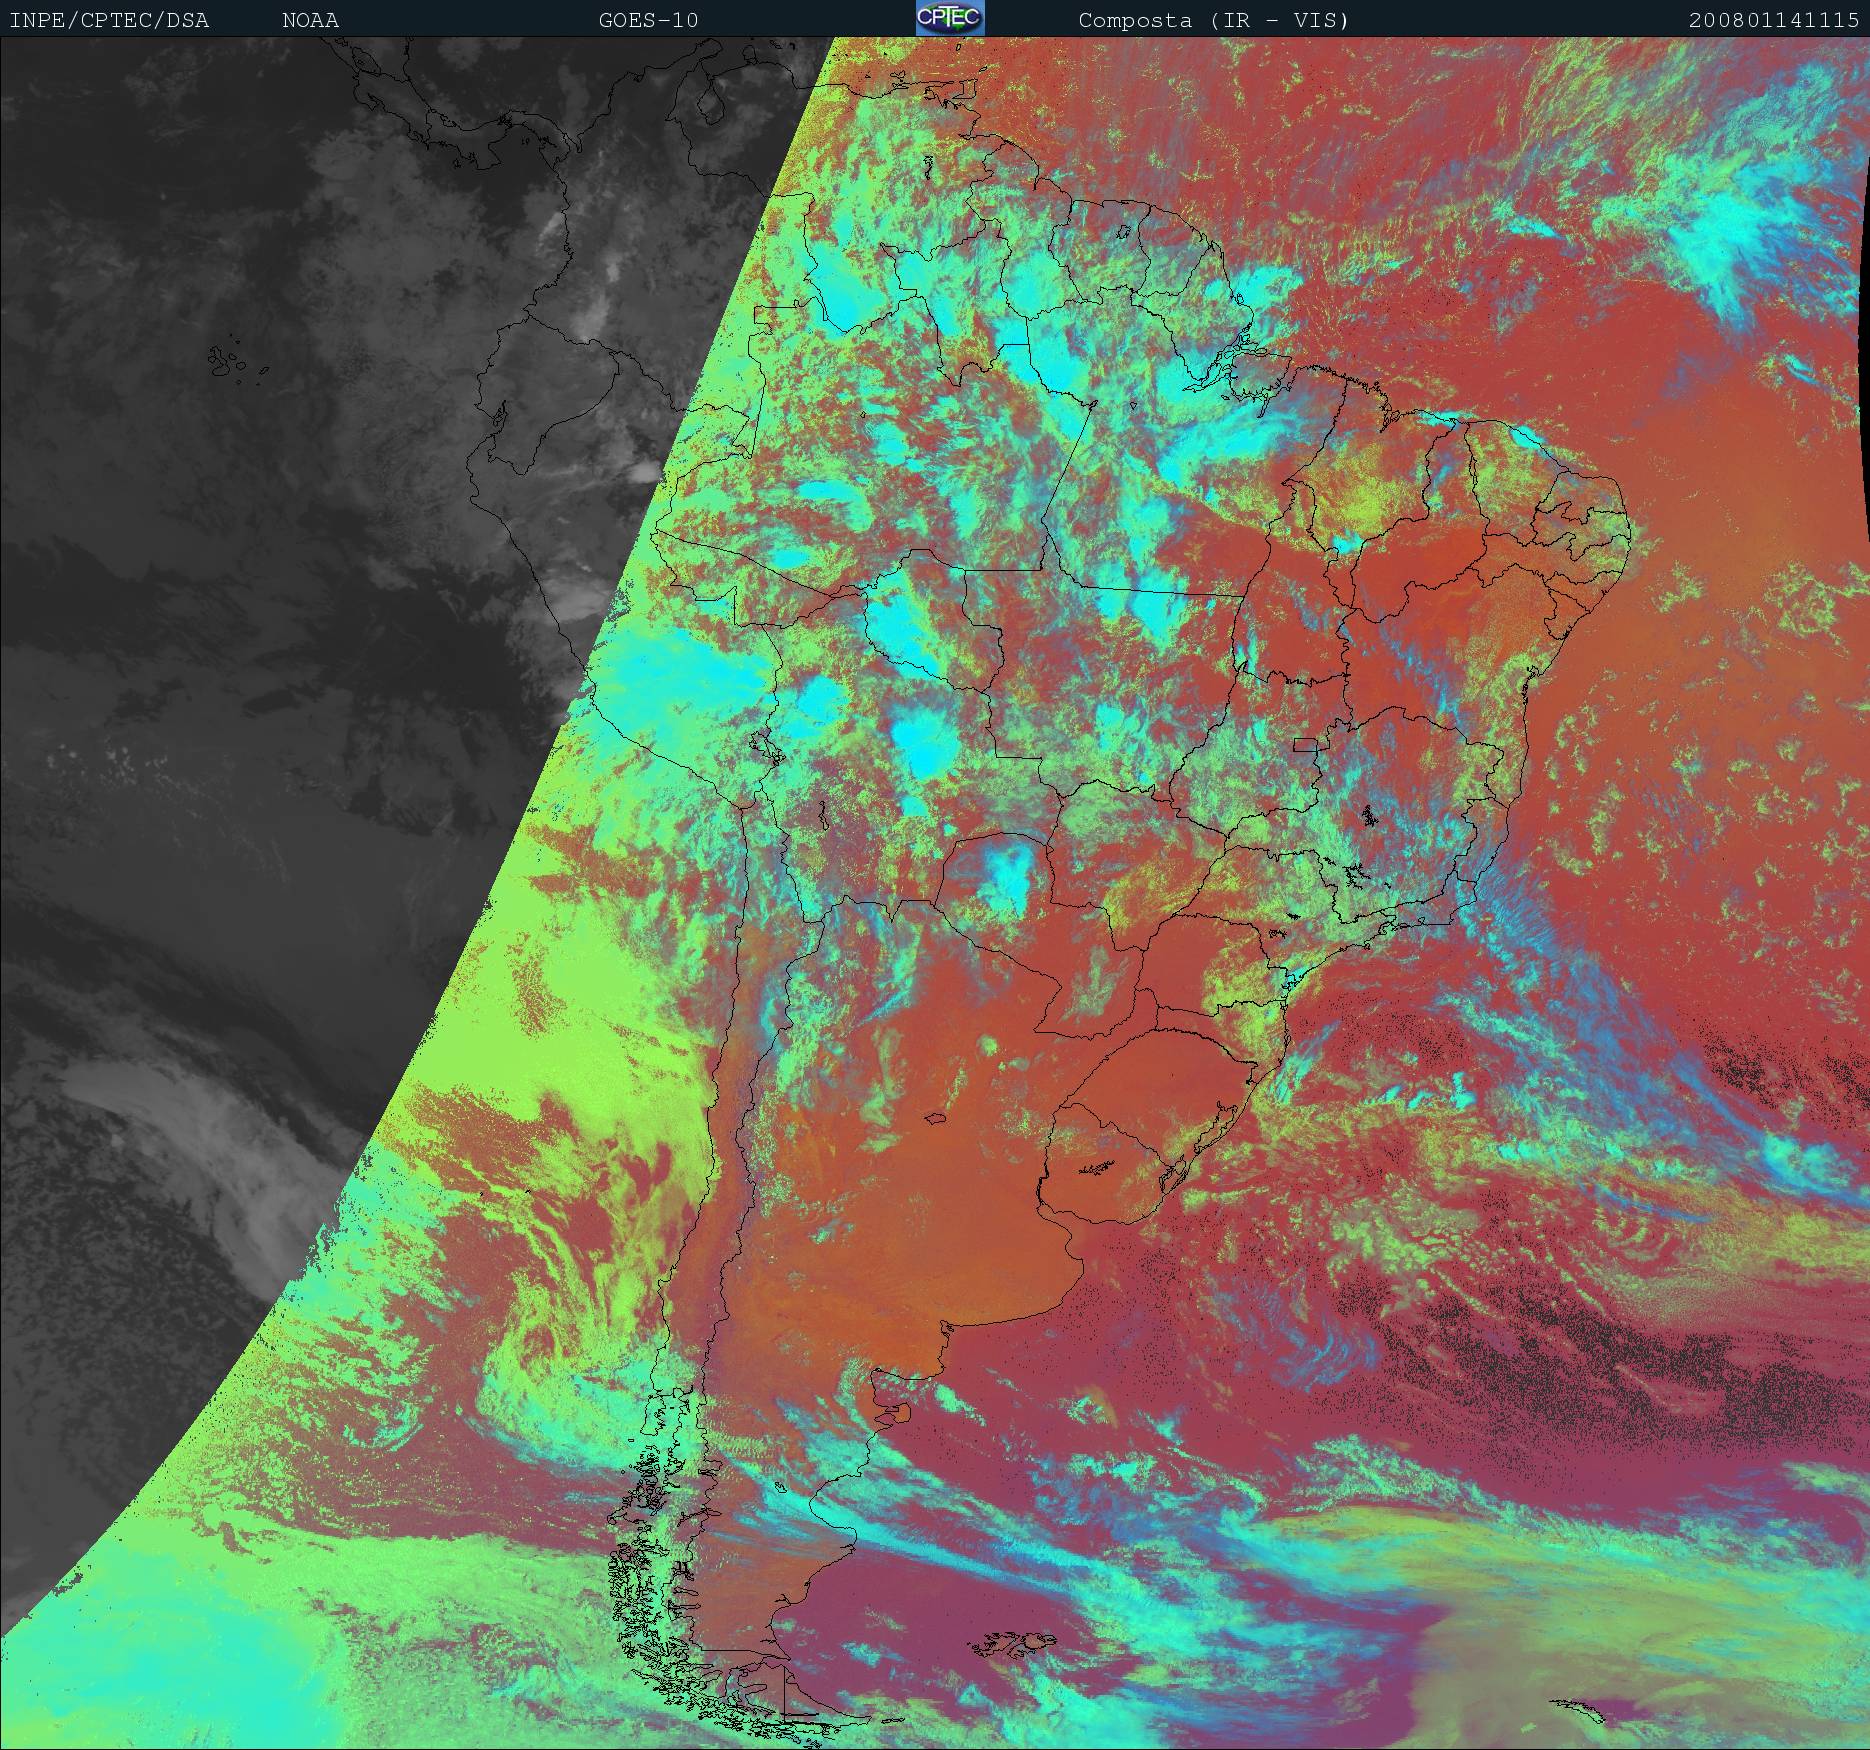Click the CPTEC logo in the header
Screen dimensions: 1870x1750
click(x=950, y=18)
